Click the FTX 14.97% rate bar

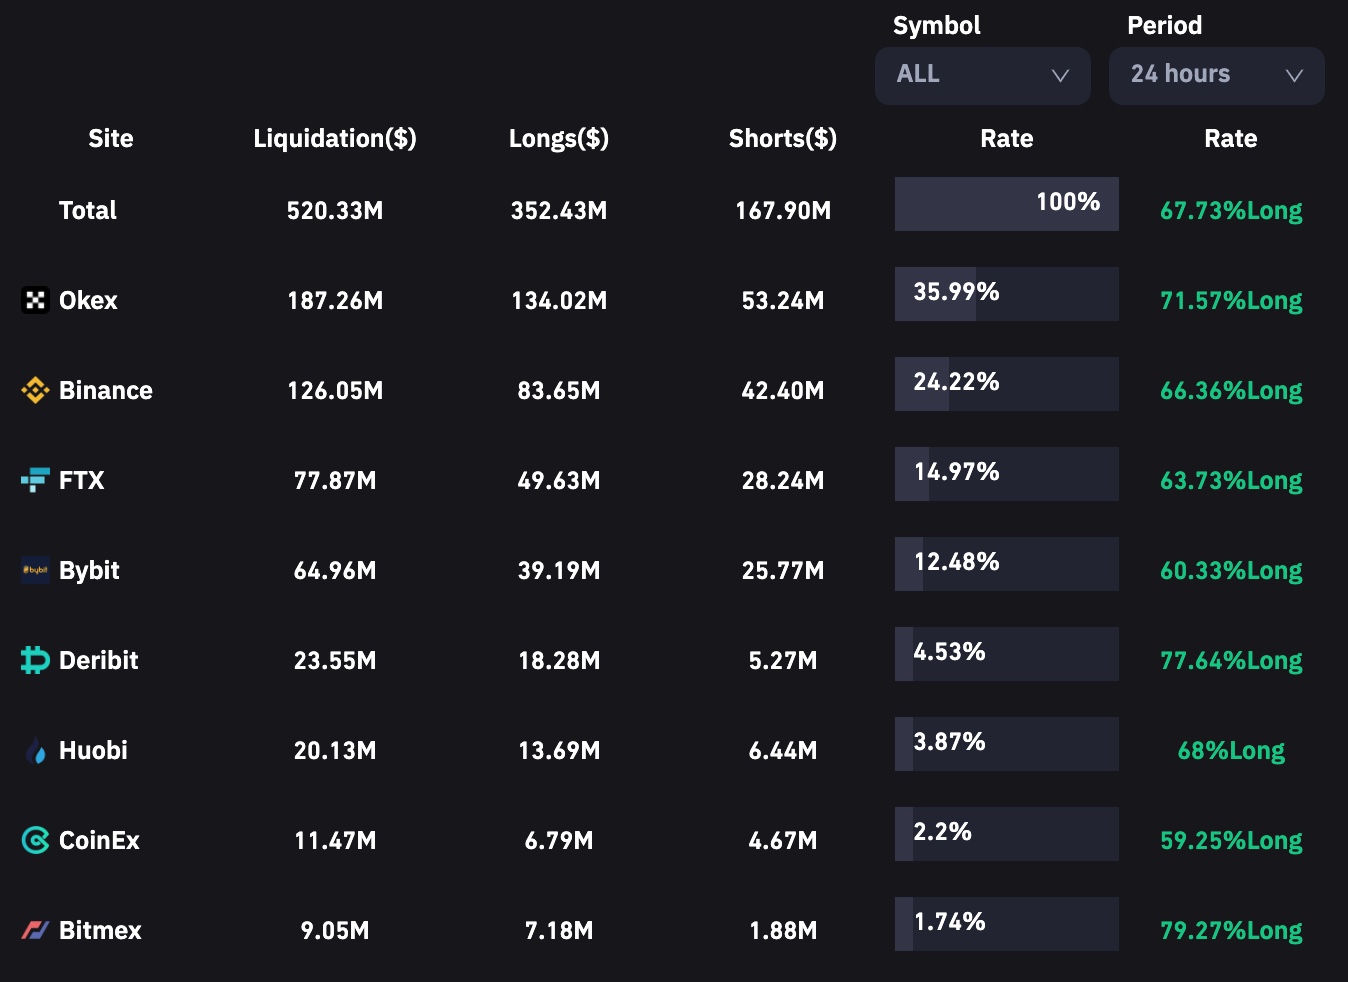[1007, 474]
